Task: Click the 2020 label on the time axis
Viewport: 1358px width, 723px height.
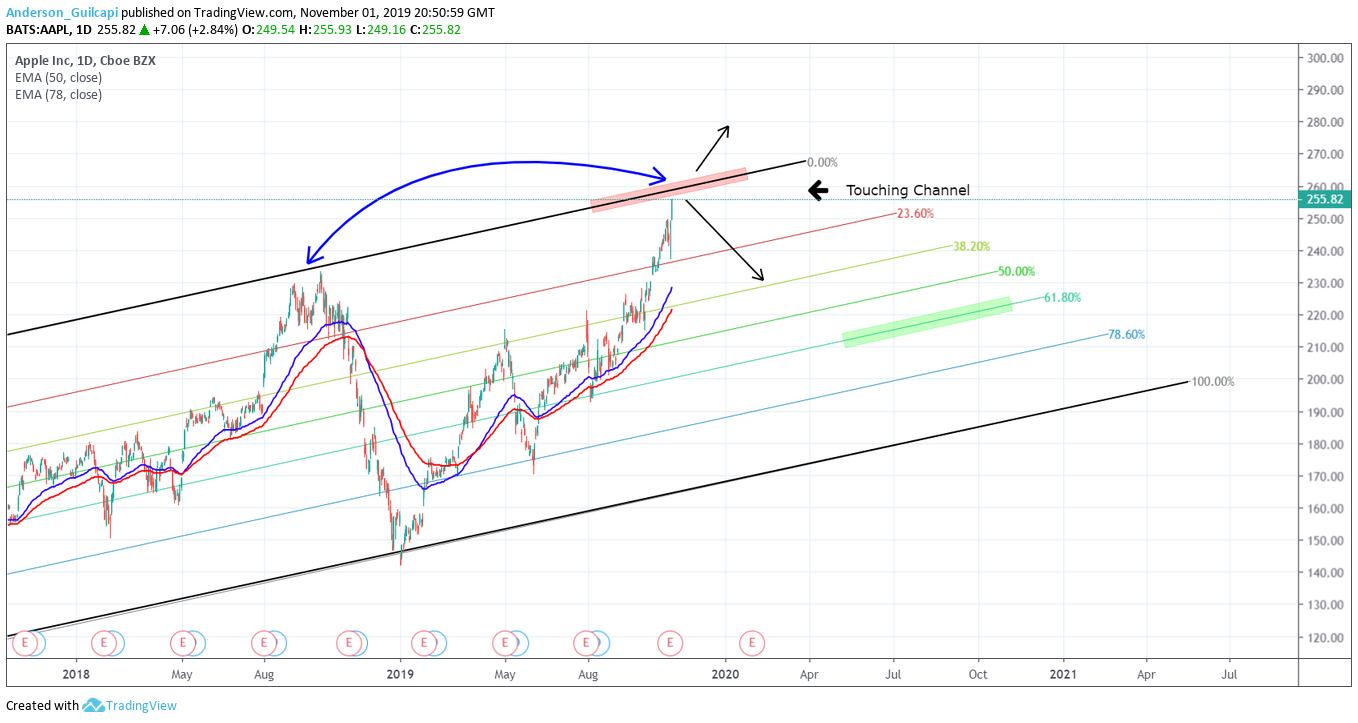Action: pyautogui.click(x=725, y=674)
